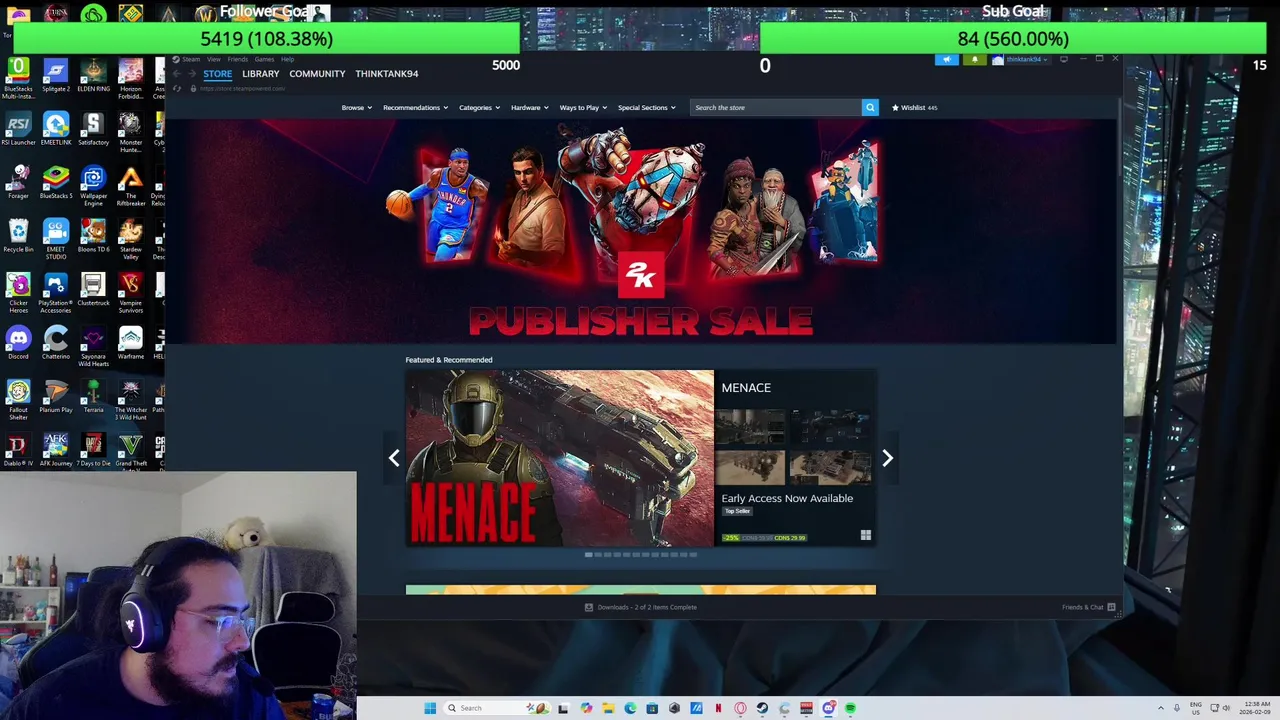The image size is (1280, 720).
Task: Open RSI Launcher desktop shortcut
Action: 18,128
